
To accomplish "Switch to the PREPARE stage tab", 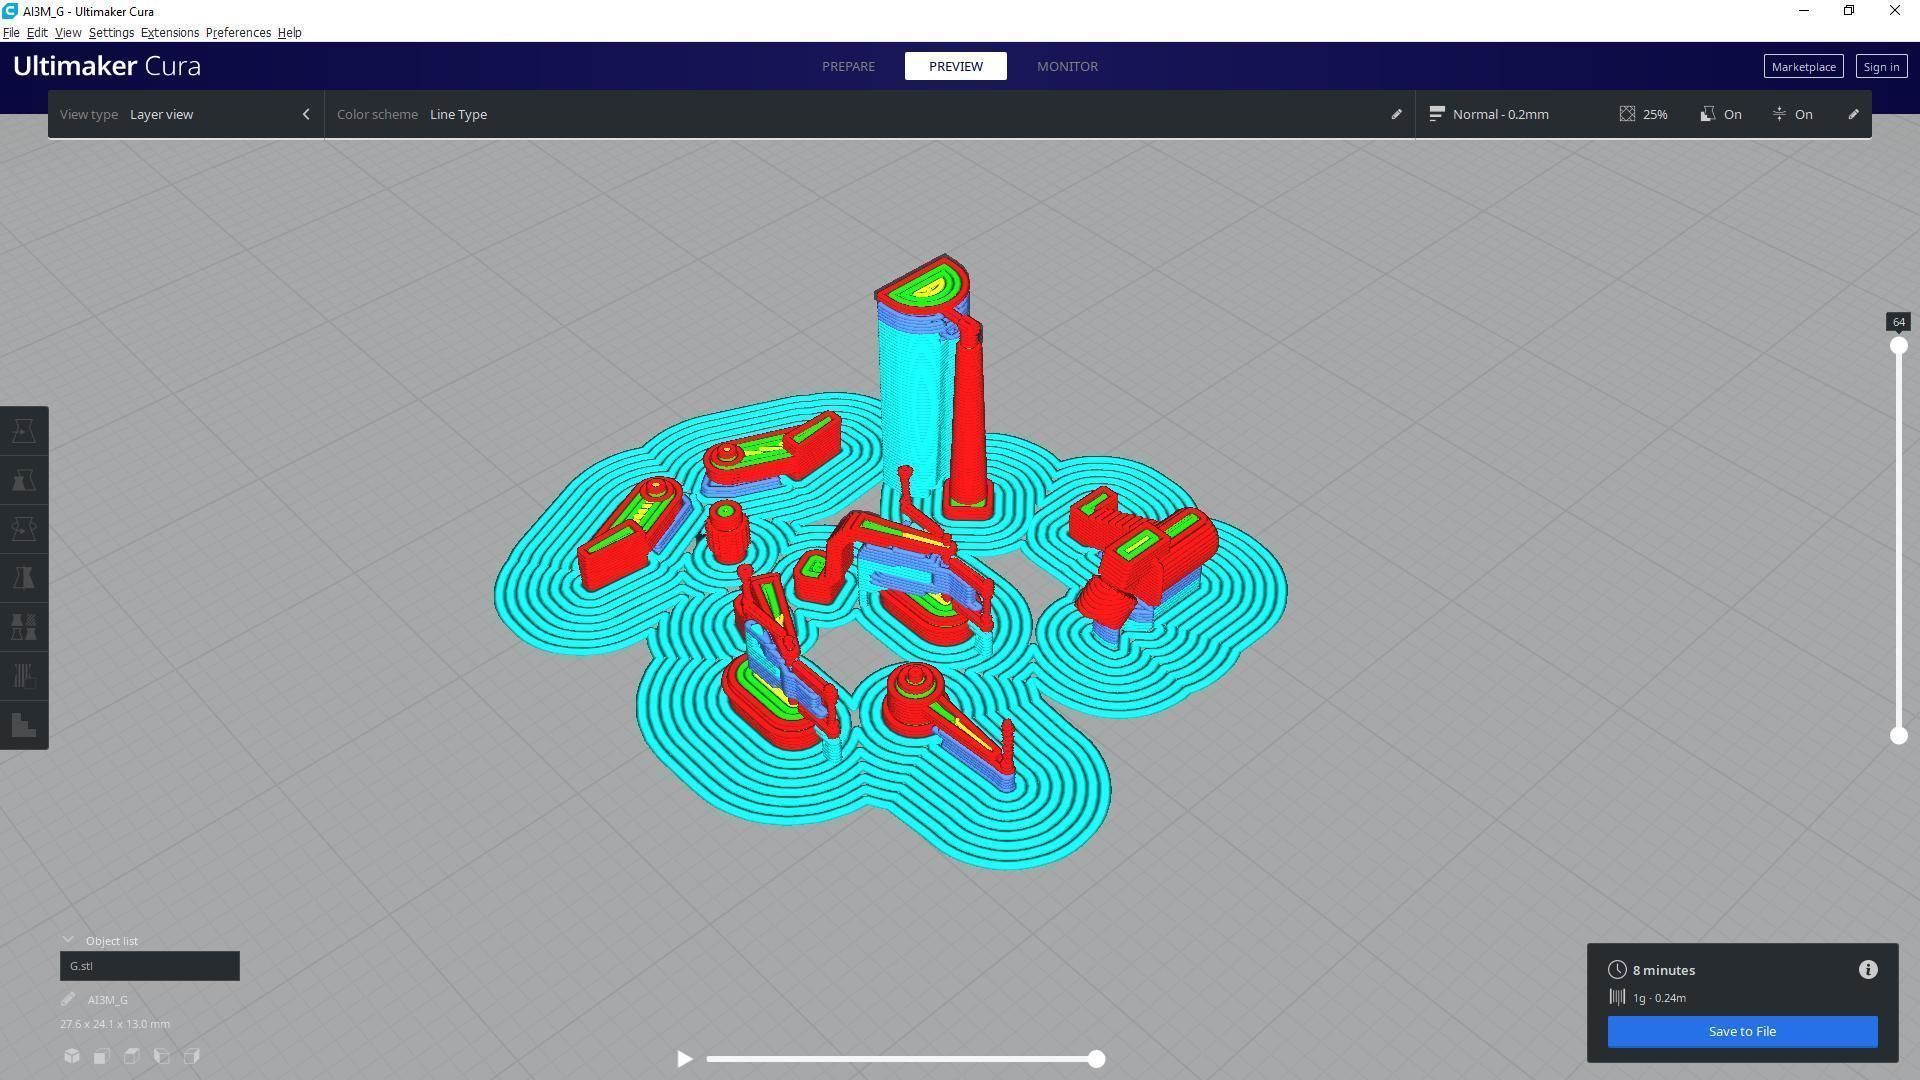I will [x=848, y=66].
